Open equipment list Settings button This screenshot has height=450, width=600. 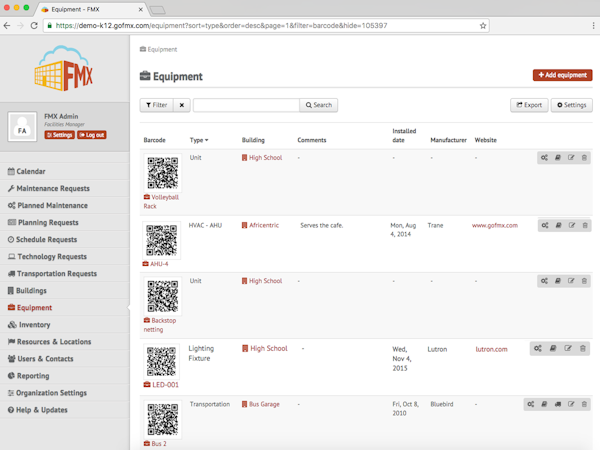[572, 105]
